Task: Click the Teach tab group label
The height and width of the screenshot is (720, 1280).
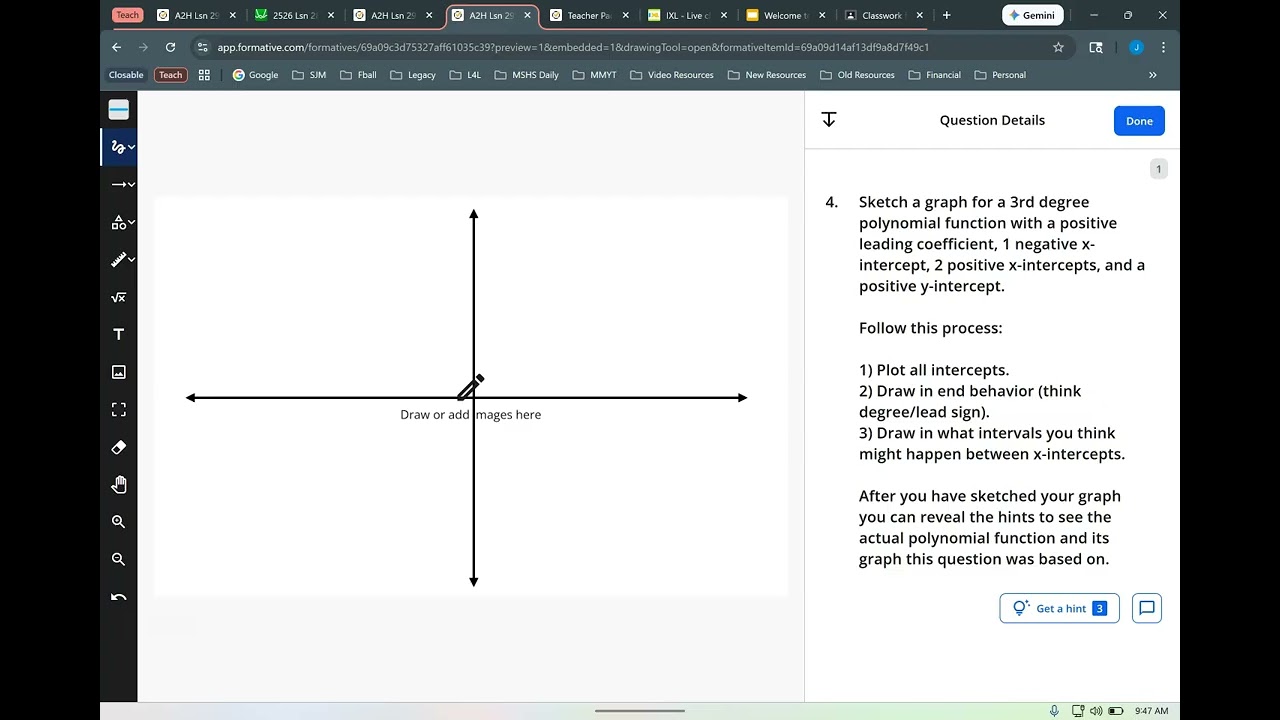Action: coord(127,15)
